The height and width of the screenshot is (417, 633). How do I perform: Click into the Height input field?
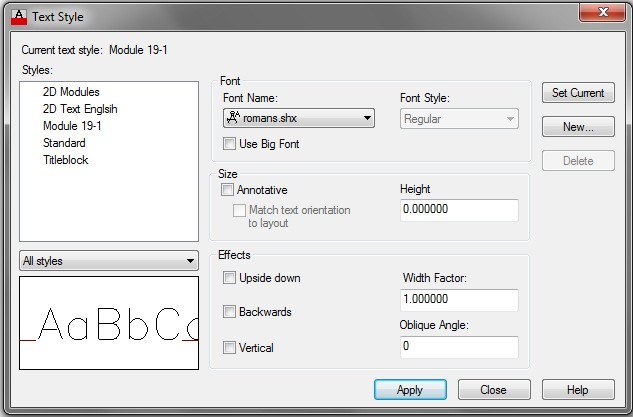pos(458,210)
